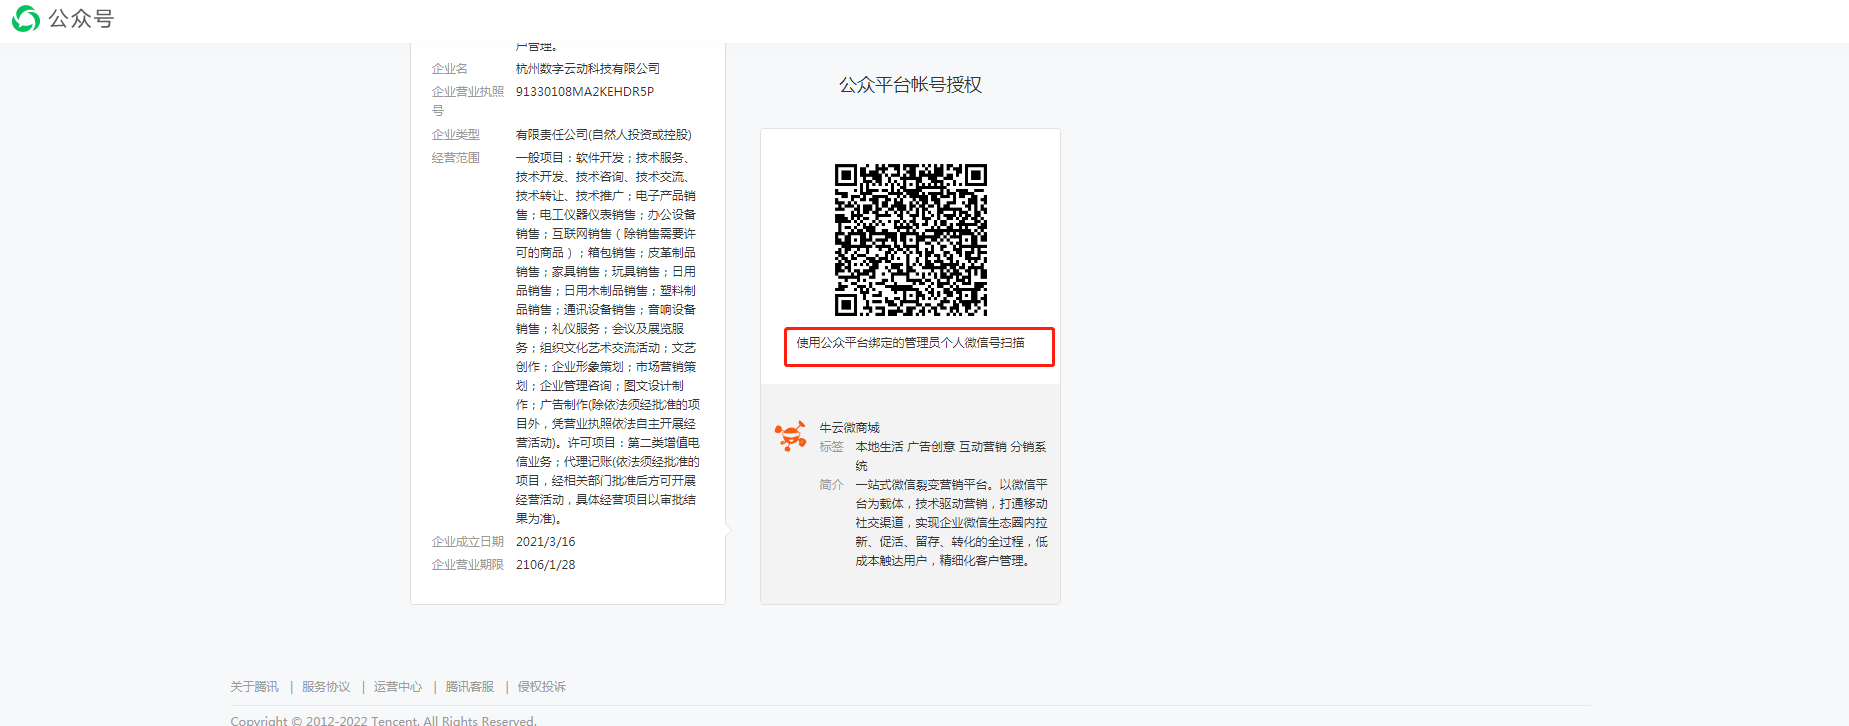This screenshot has width=1849, height=726.
Task: Open the 腾讯客服 footer link
Action: [x=470, y=687]
